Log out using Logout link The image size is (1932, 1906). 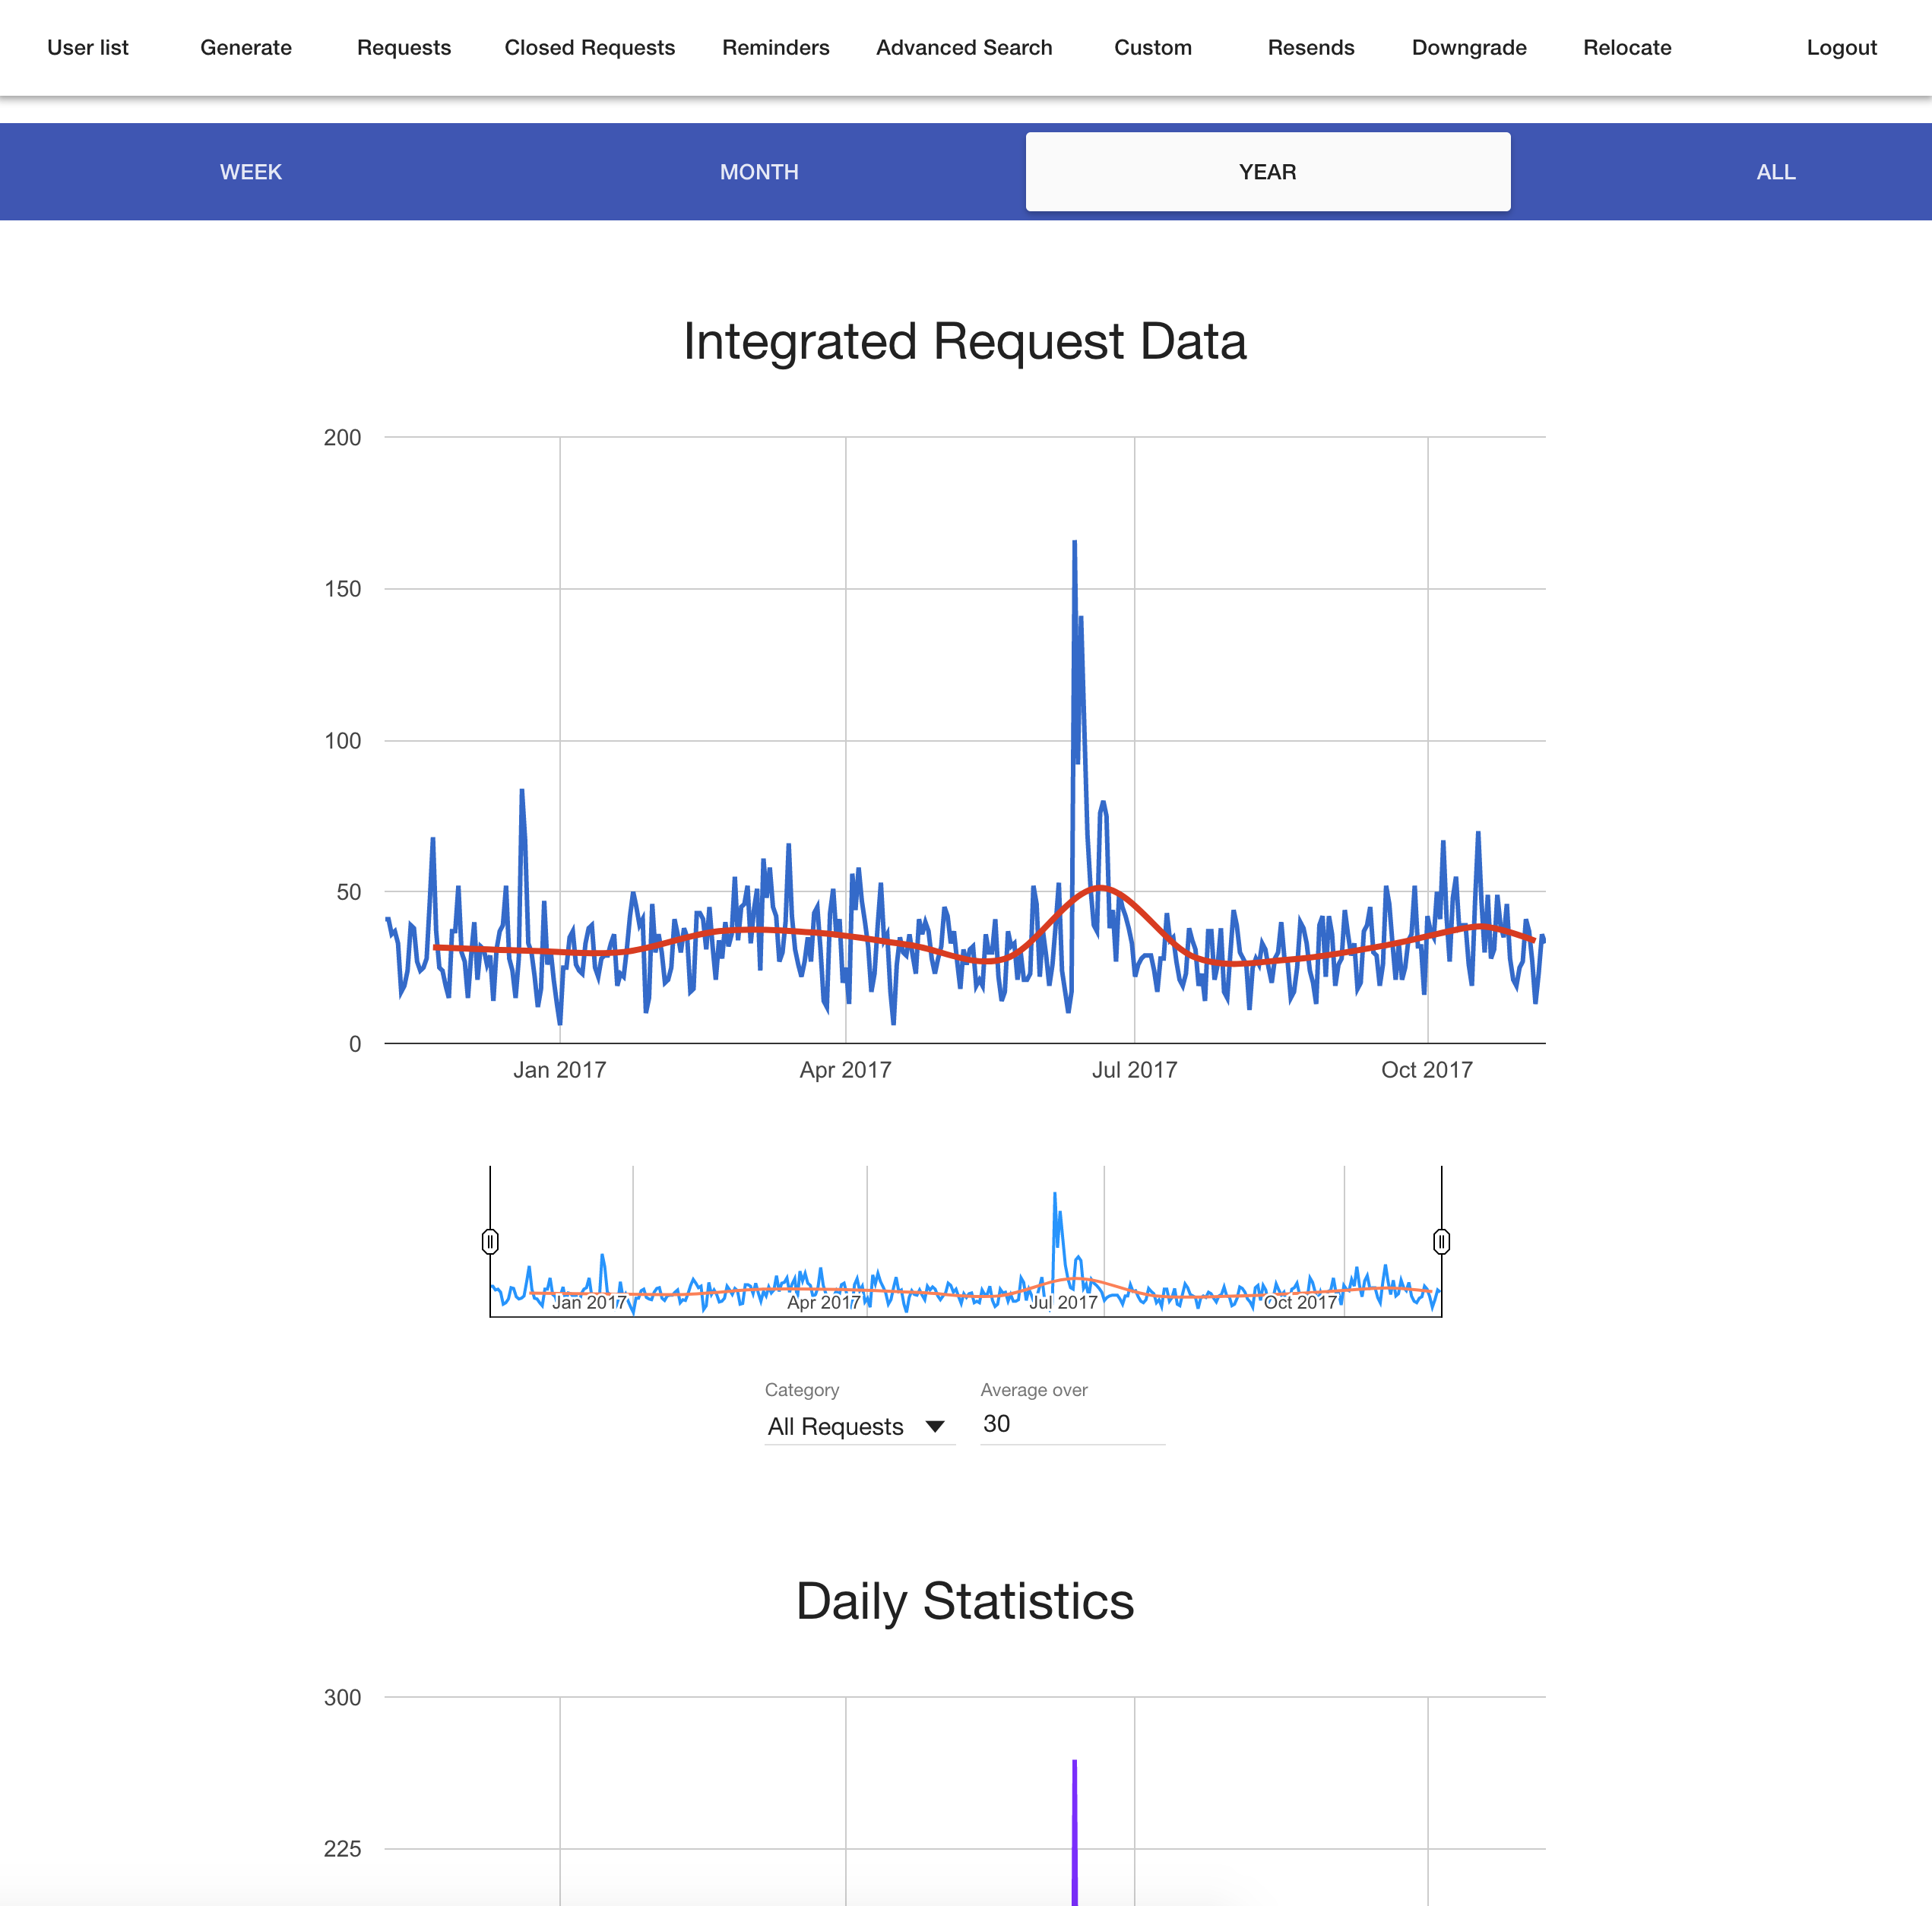point(1841,48)
